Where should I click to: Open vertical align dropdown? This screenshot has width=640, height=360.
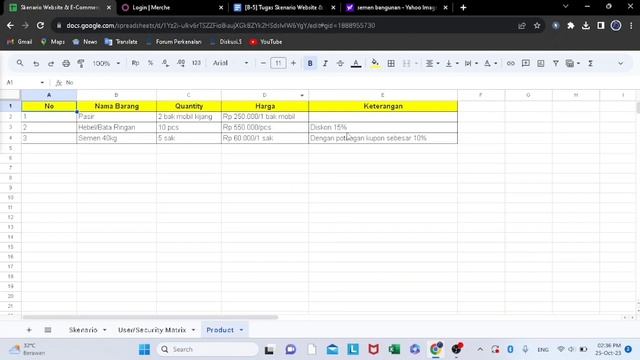451,63
